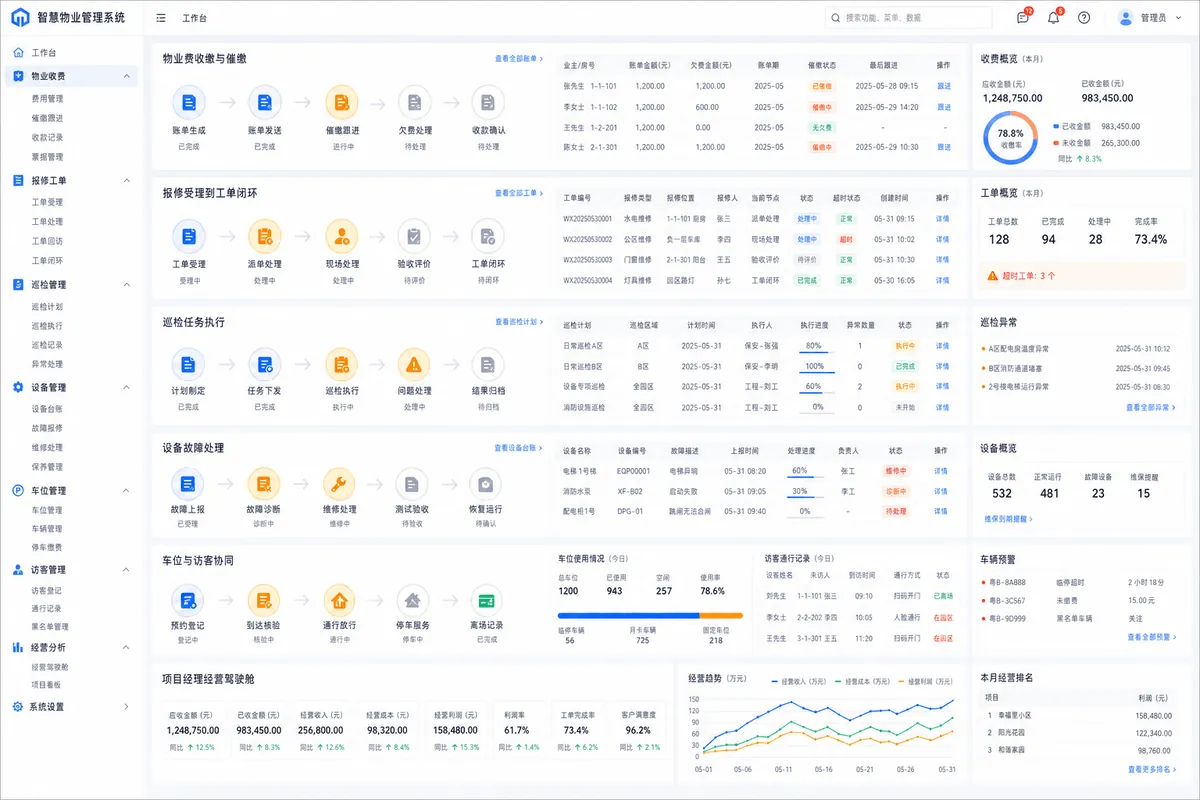This screenshot has height=800, width=1200.
Task: Select the 维修处理 wrench step icon
Action: [x=339, y=484]
